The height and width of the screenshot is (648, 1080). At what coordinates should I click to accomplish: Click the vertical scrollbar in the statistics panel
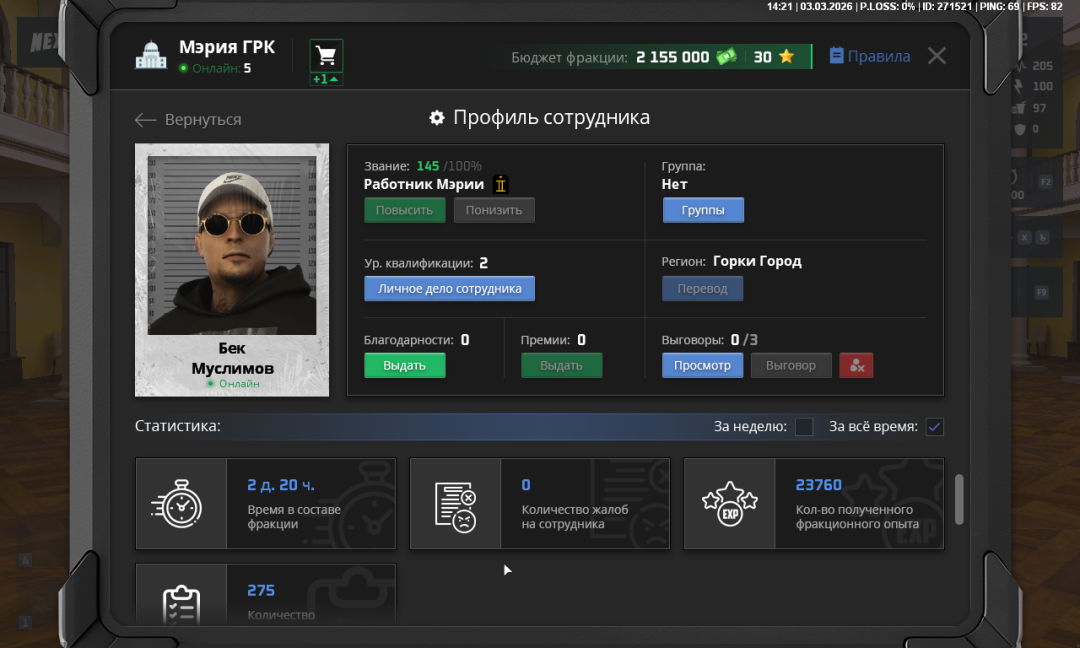[x=959, y=498]
